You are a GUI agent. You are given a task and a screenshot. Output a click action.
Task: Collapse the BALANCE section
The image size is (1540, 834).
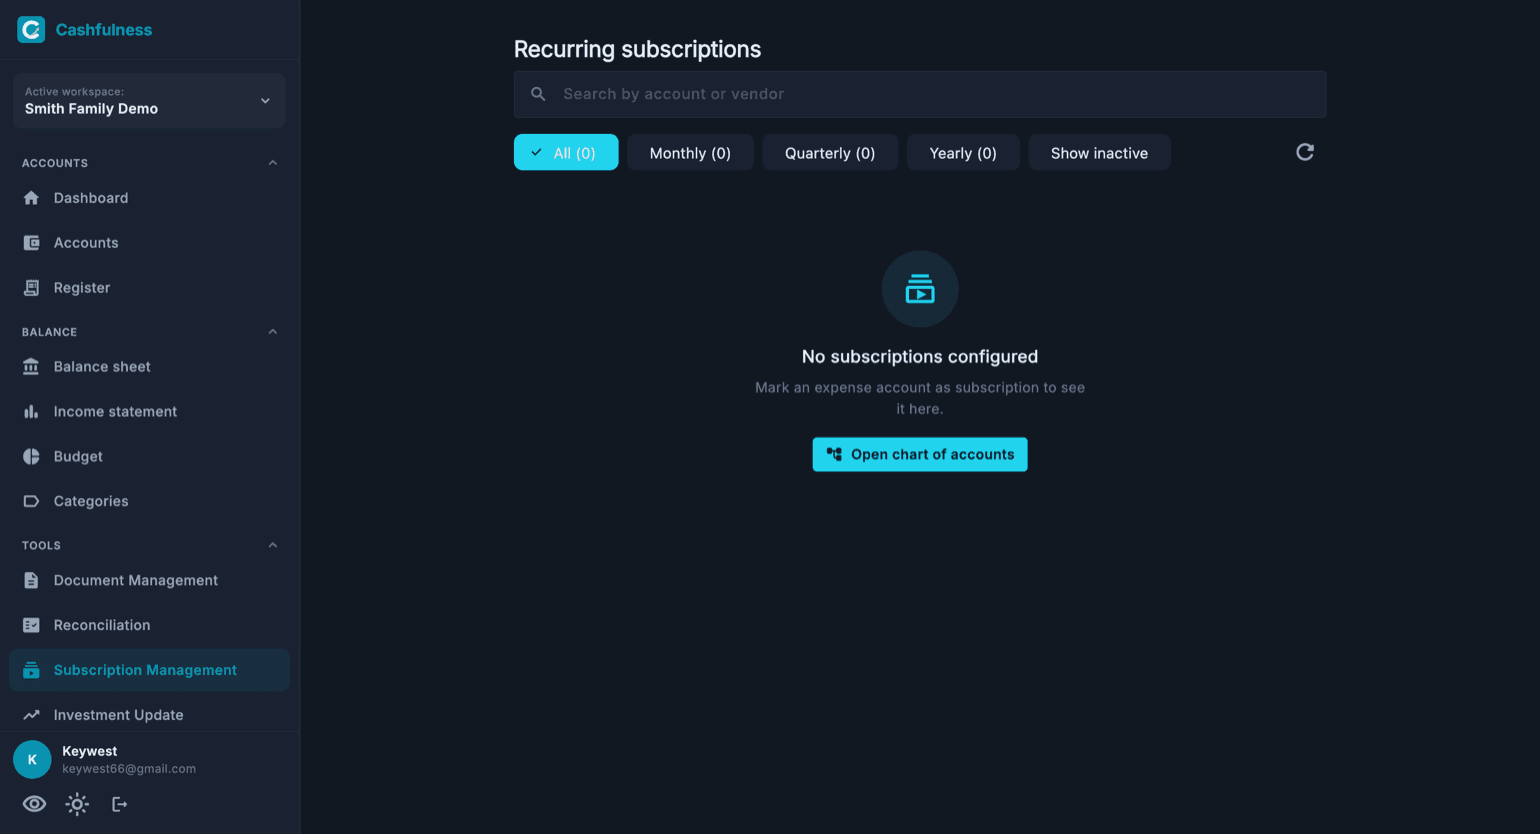click(273, 332)
